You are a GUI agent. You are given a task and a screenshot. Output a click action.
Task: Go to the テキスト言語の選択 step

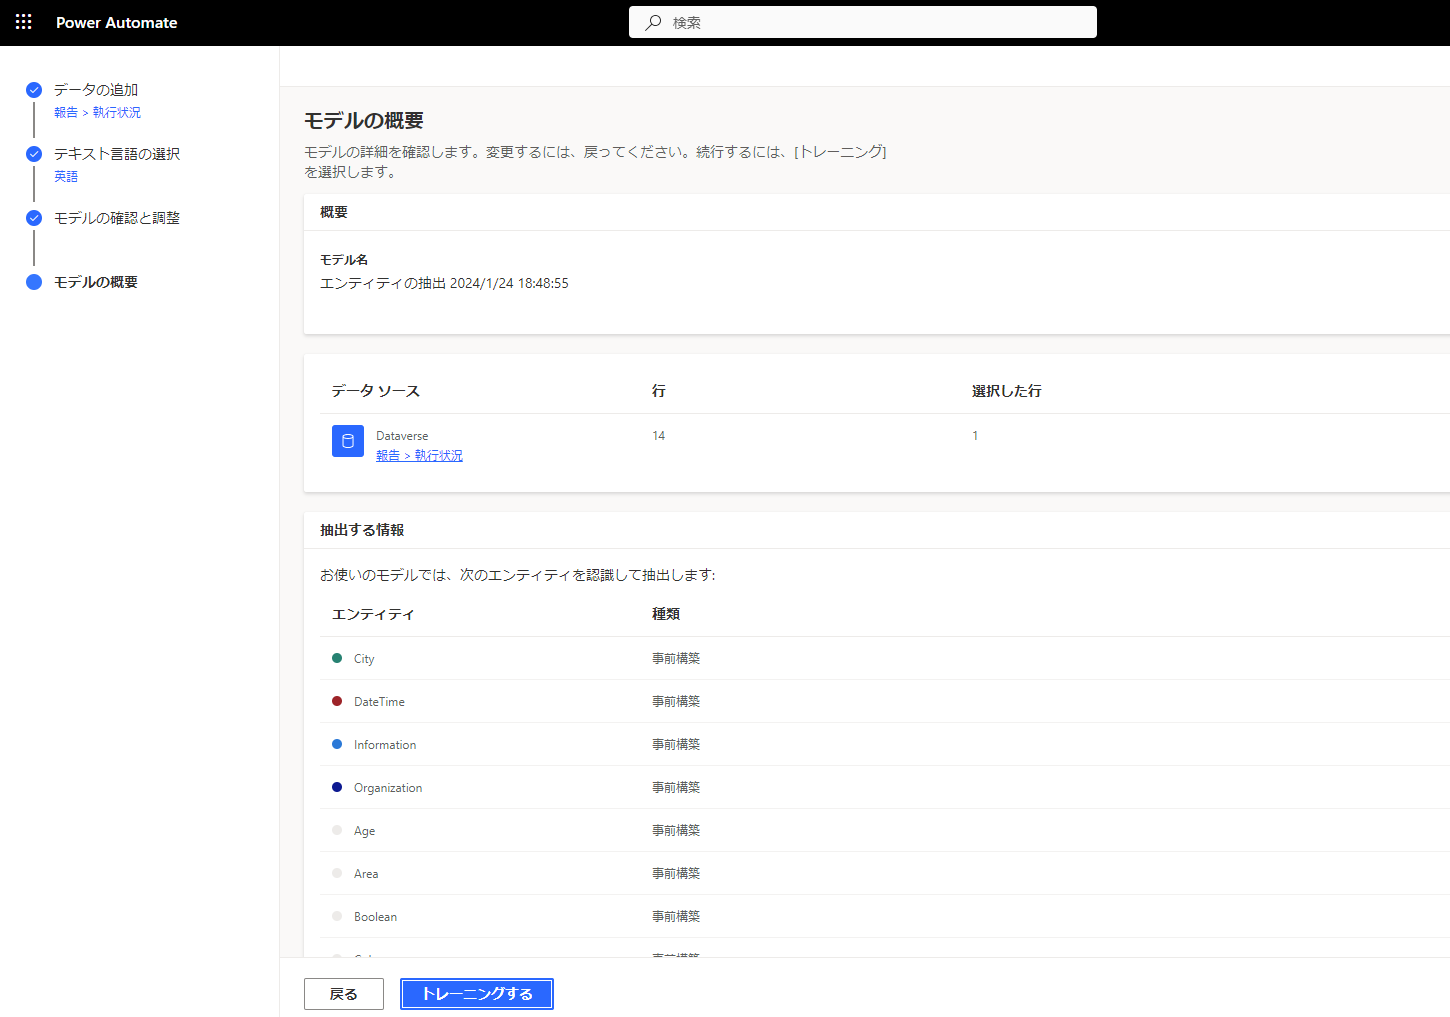click(117, 154)
